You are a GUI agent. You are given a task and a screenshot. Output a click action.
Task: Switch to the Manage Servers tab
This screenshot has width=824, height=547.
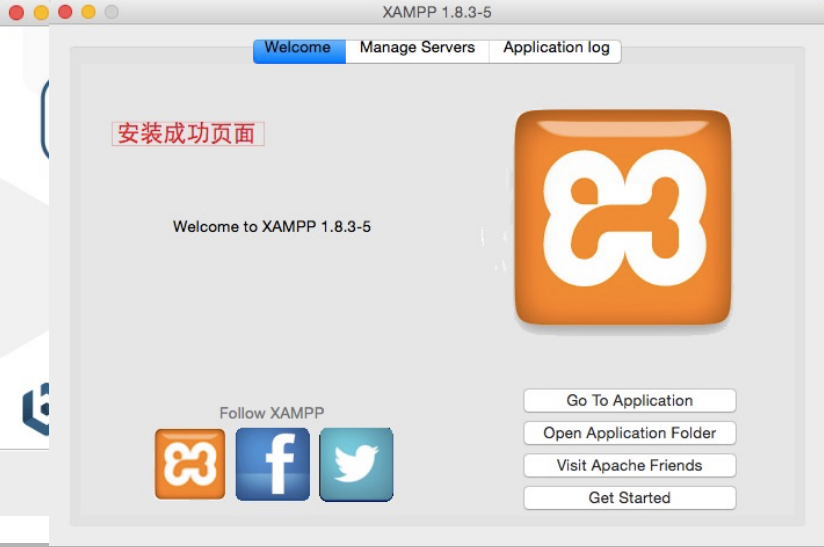pyautogui.click(x=417, y=51)
